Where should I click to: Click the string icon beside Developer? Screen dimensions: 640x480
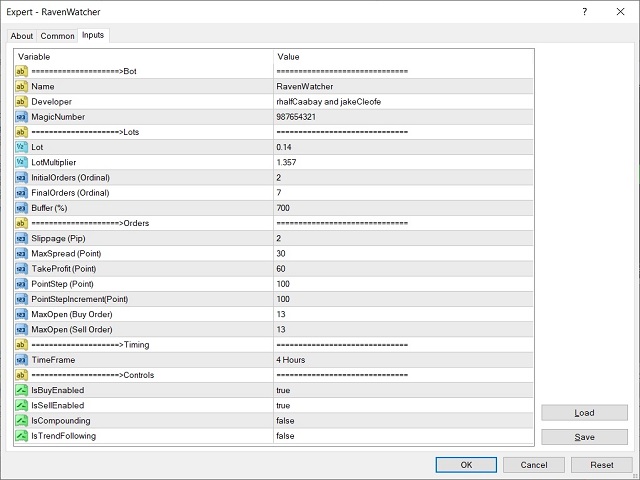pos(21,102)
